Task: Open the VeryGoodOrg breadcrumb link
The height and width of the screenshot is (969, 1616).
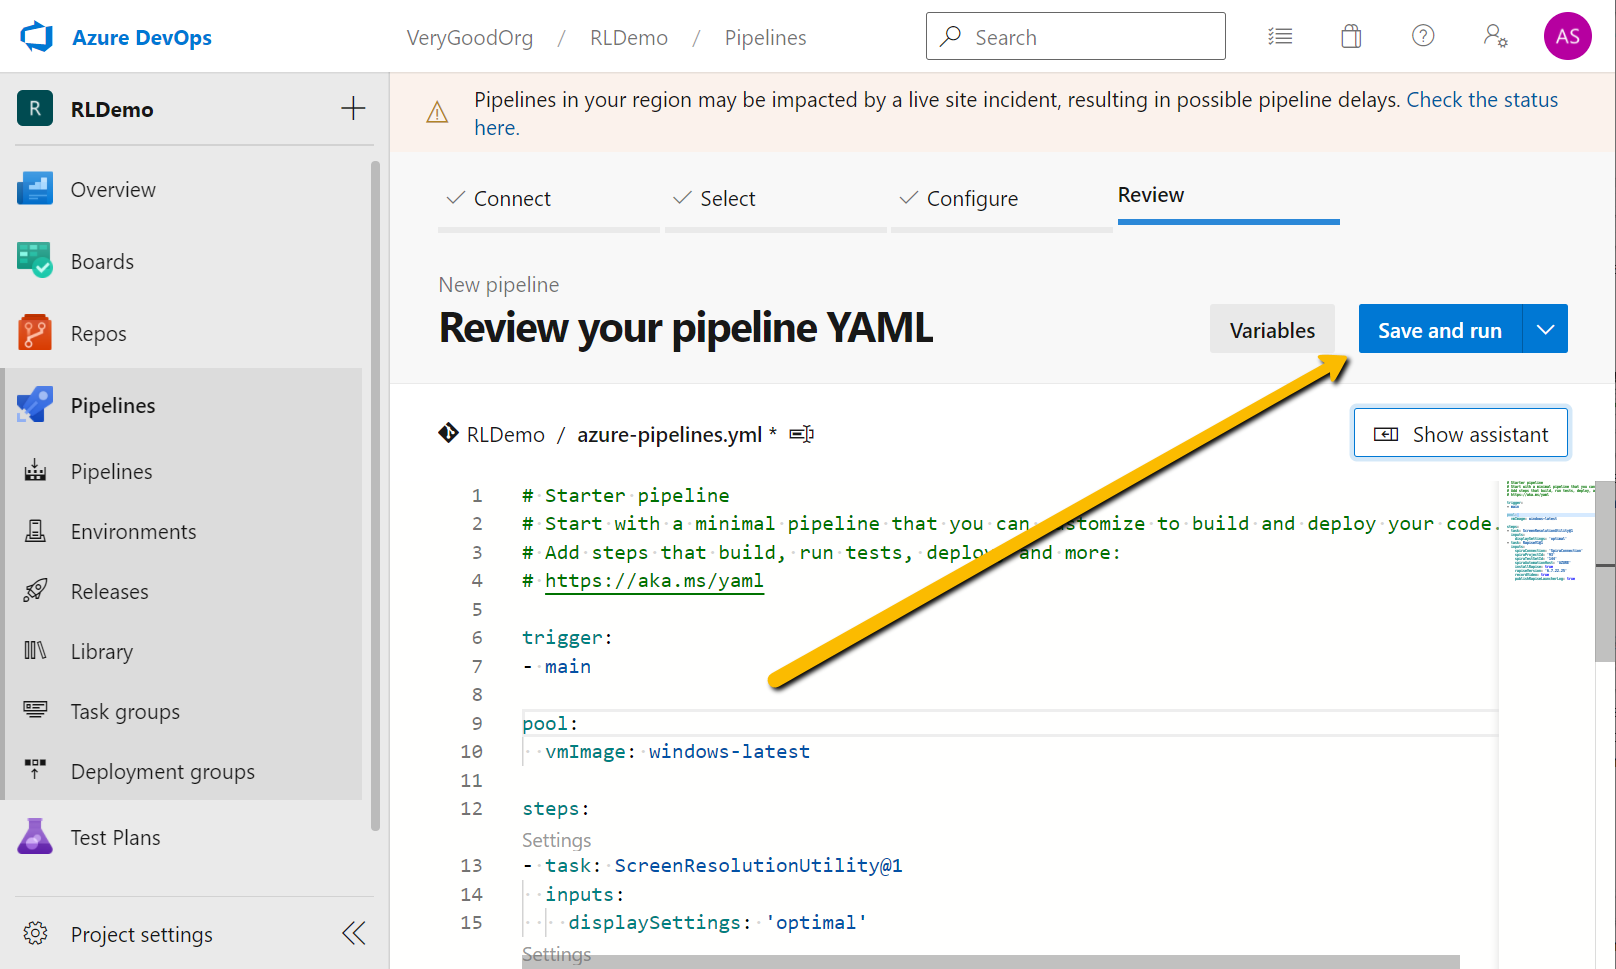Action: 470,37
